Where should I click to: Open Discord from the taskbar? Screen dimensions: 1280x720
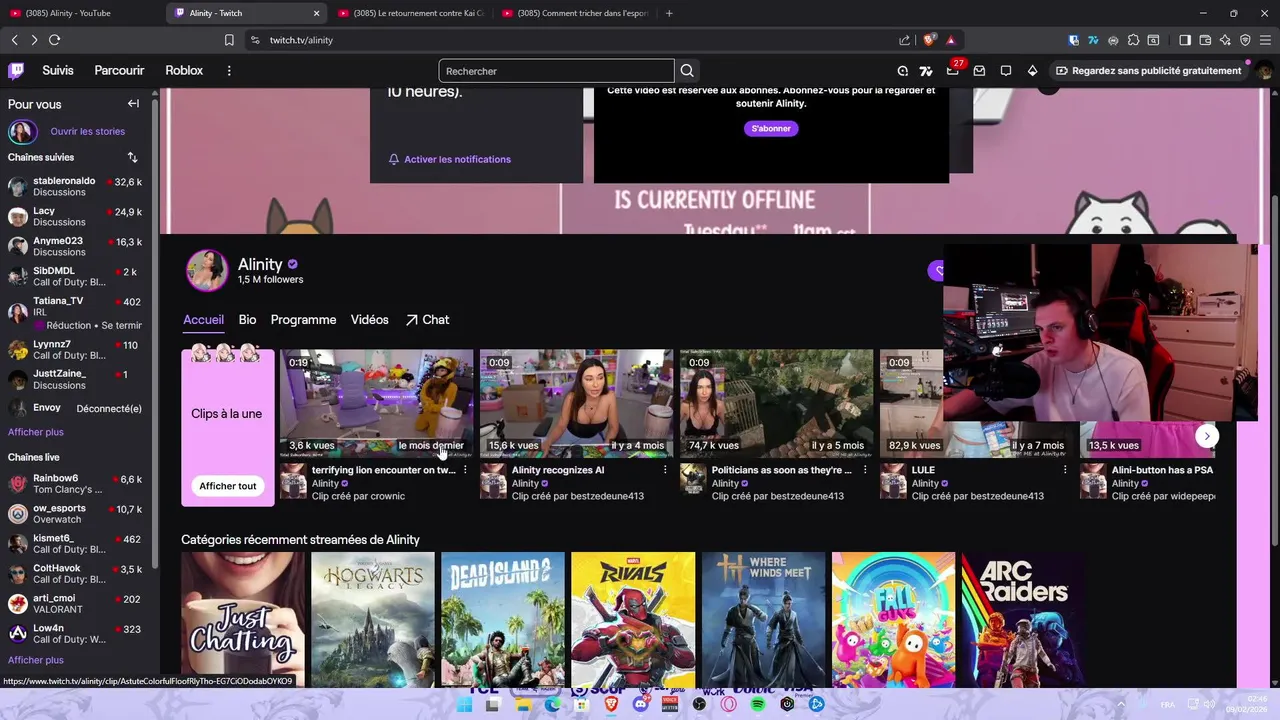click(640, 704)
